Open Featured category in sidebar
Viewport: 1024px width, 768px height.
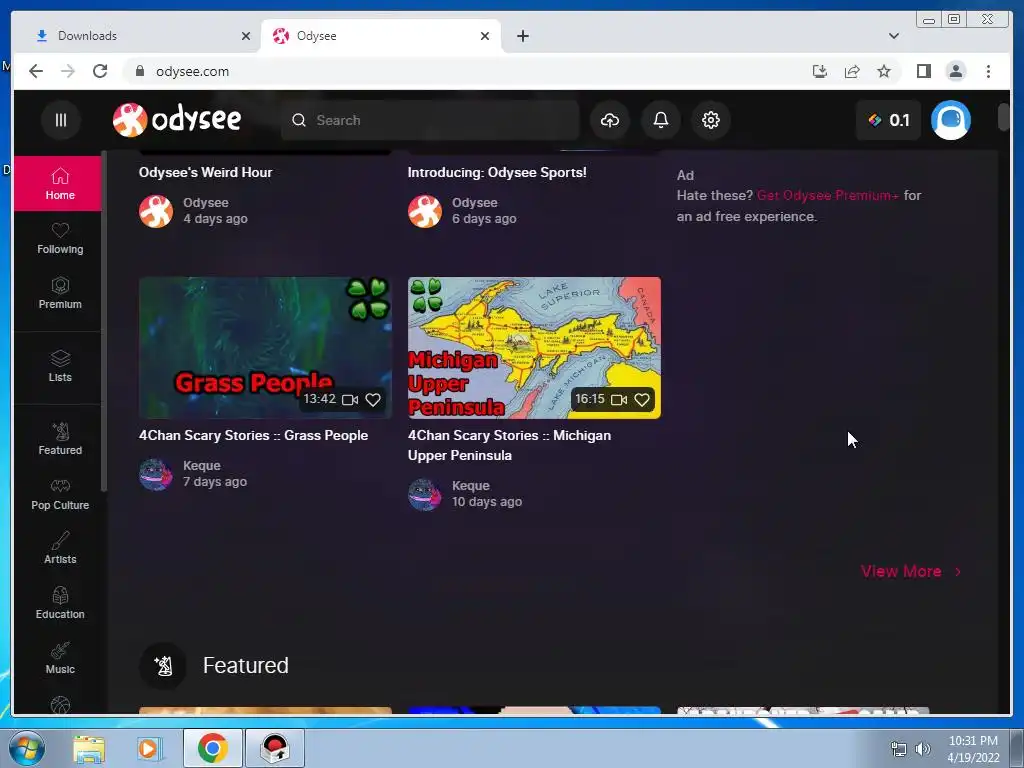(59, 440)
